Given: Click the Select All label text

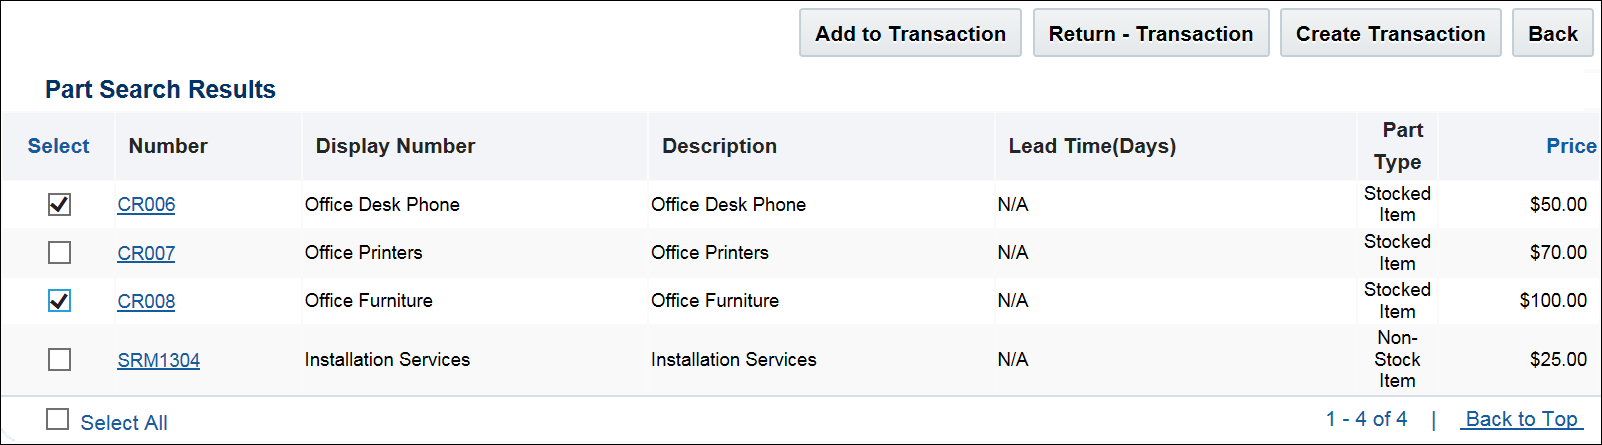Looking at the screenshot, I should [124, 423].
